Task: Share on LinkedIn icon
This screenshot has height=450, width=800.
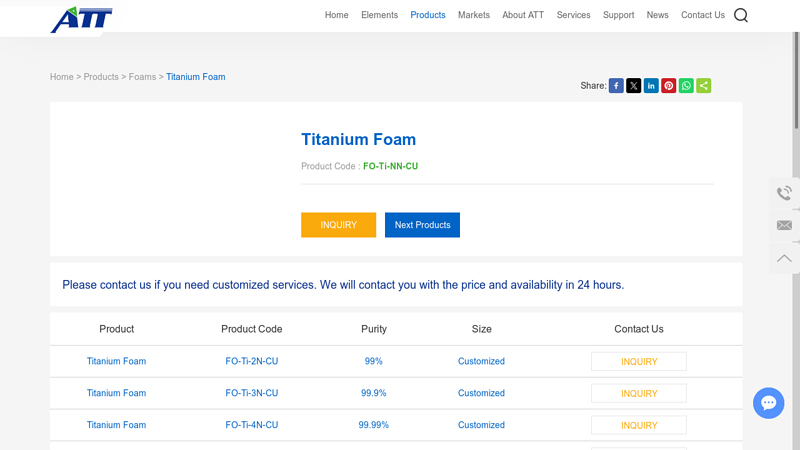Action: point(651,86)
